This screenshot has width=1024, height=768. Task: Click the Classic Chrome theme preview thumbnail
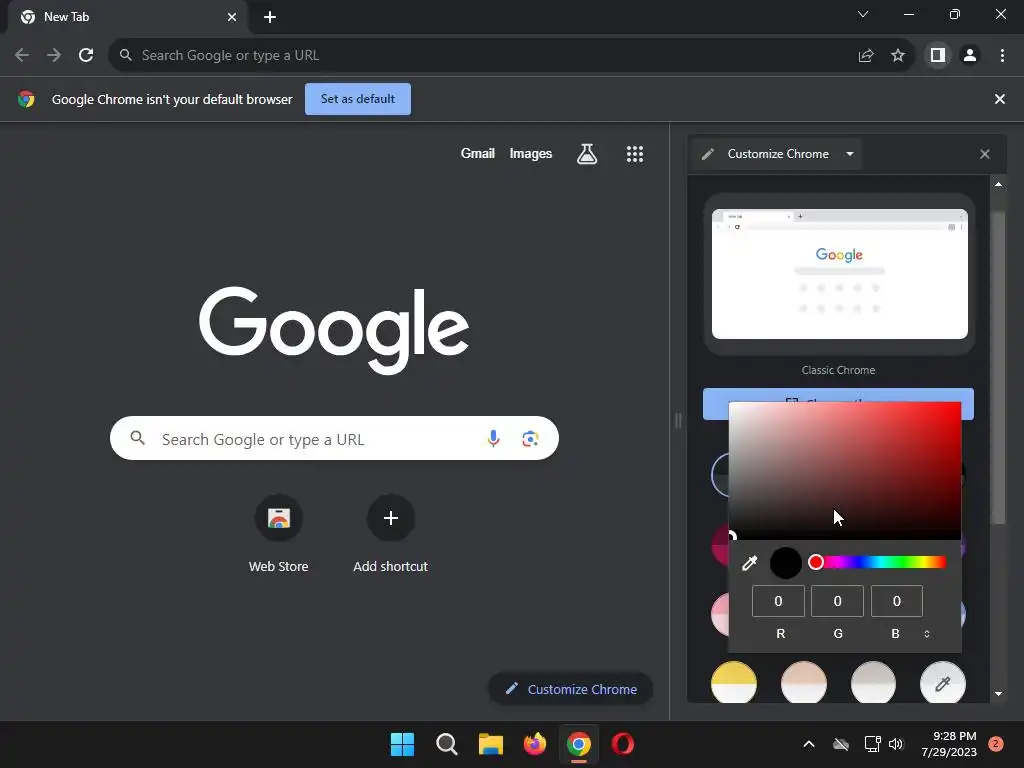pos(840,274)
